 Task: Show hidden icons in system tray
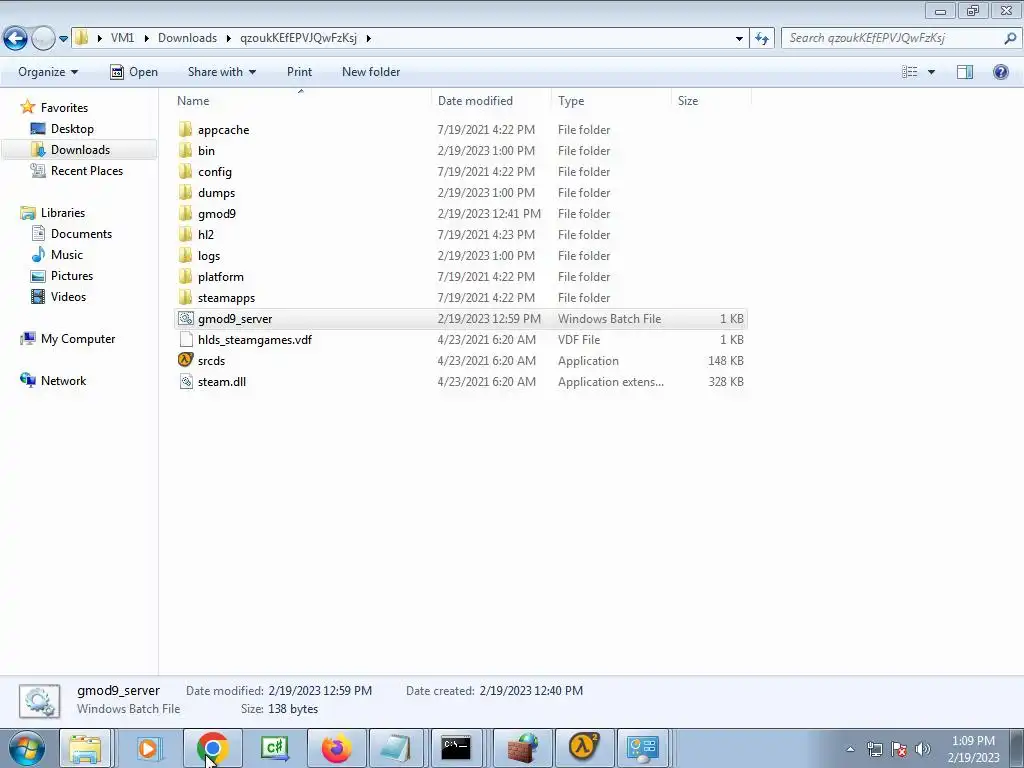pos(850,750)
